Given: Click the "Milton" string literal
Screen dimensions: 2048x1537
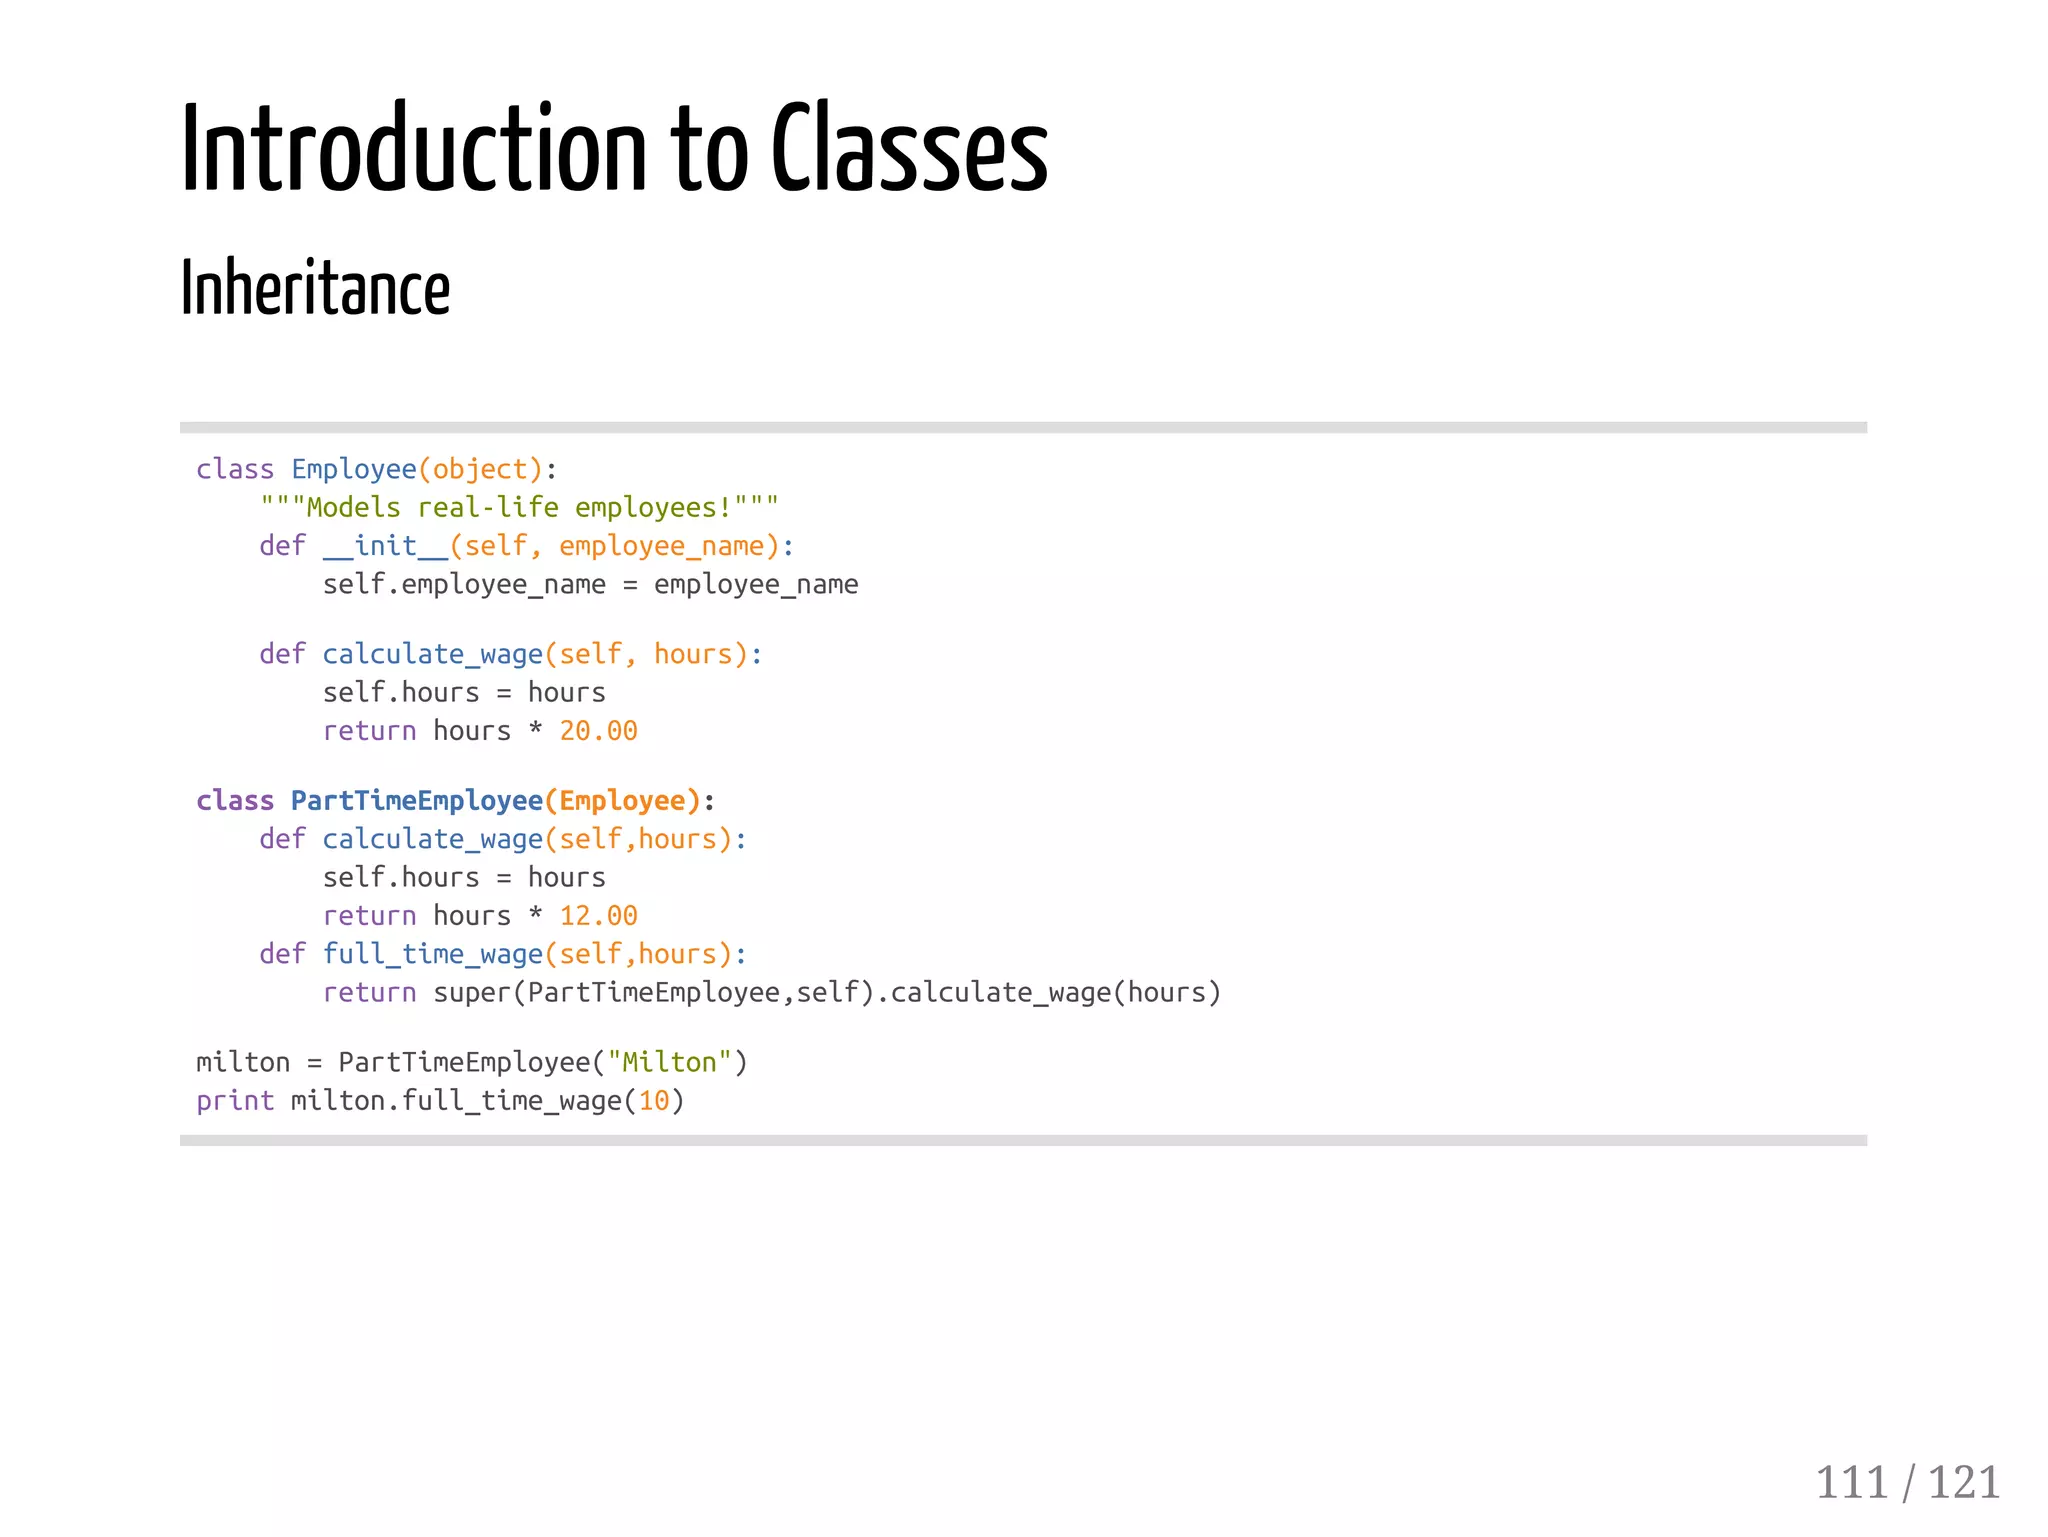Looking at the screenshot, I should coord(669,1062).
